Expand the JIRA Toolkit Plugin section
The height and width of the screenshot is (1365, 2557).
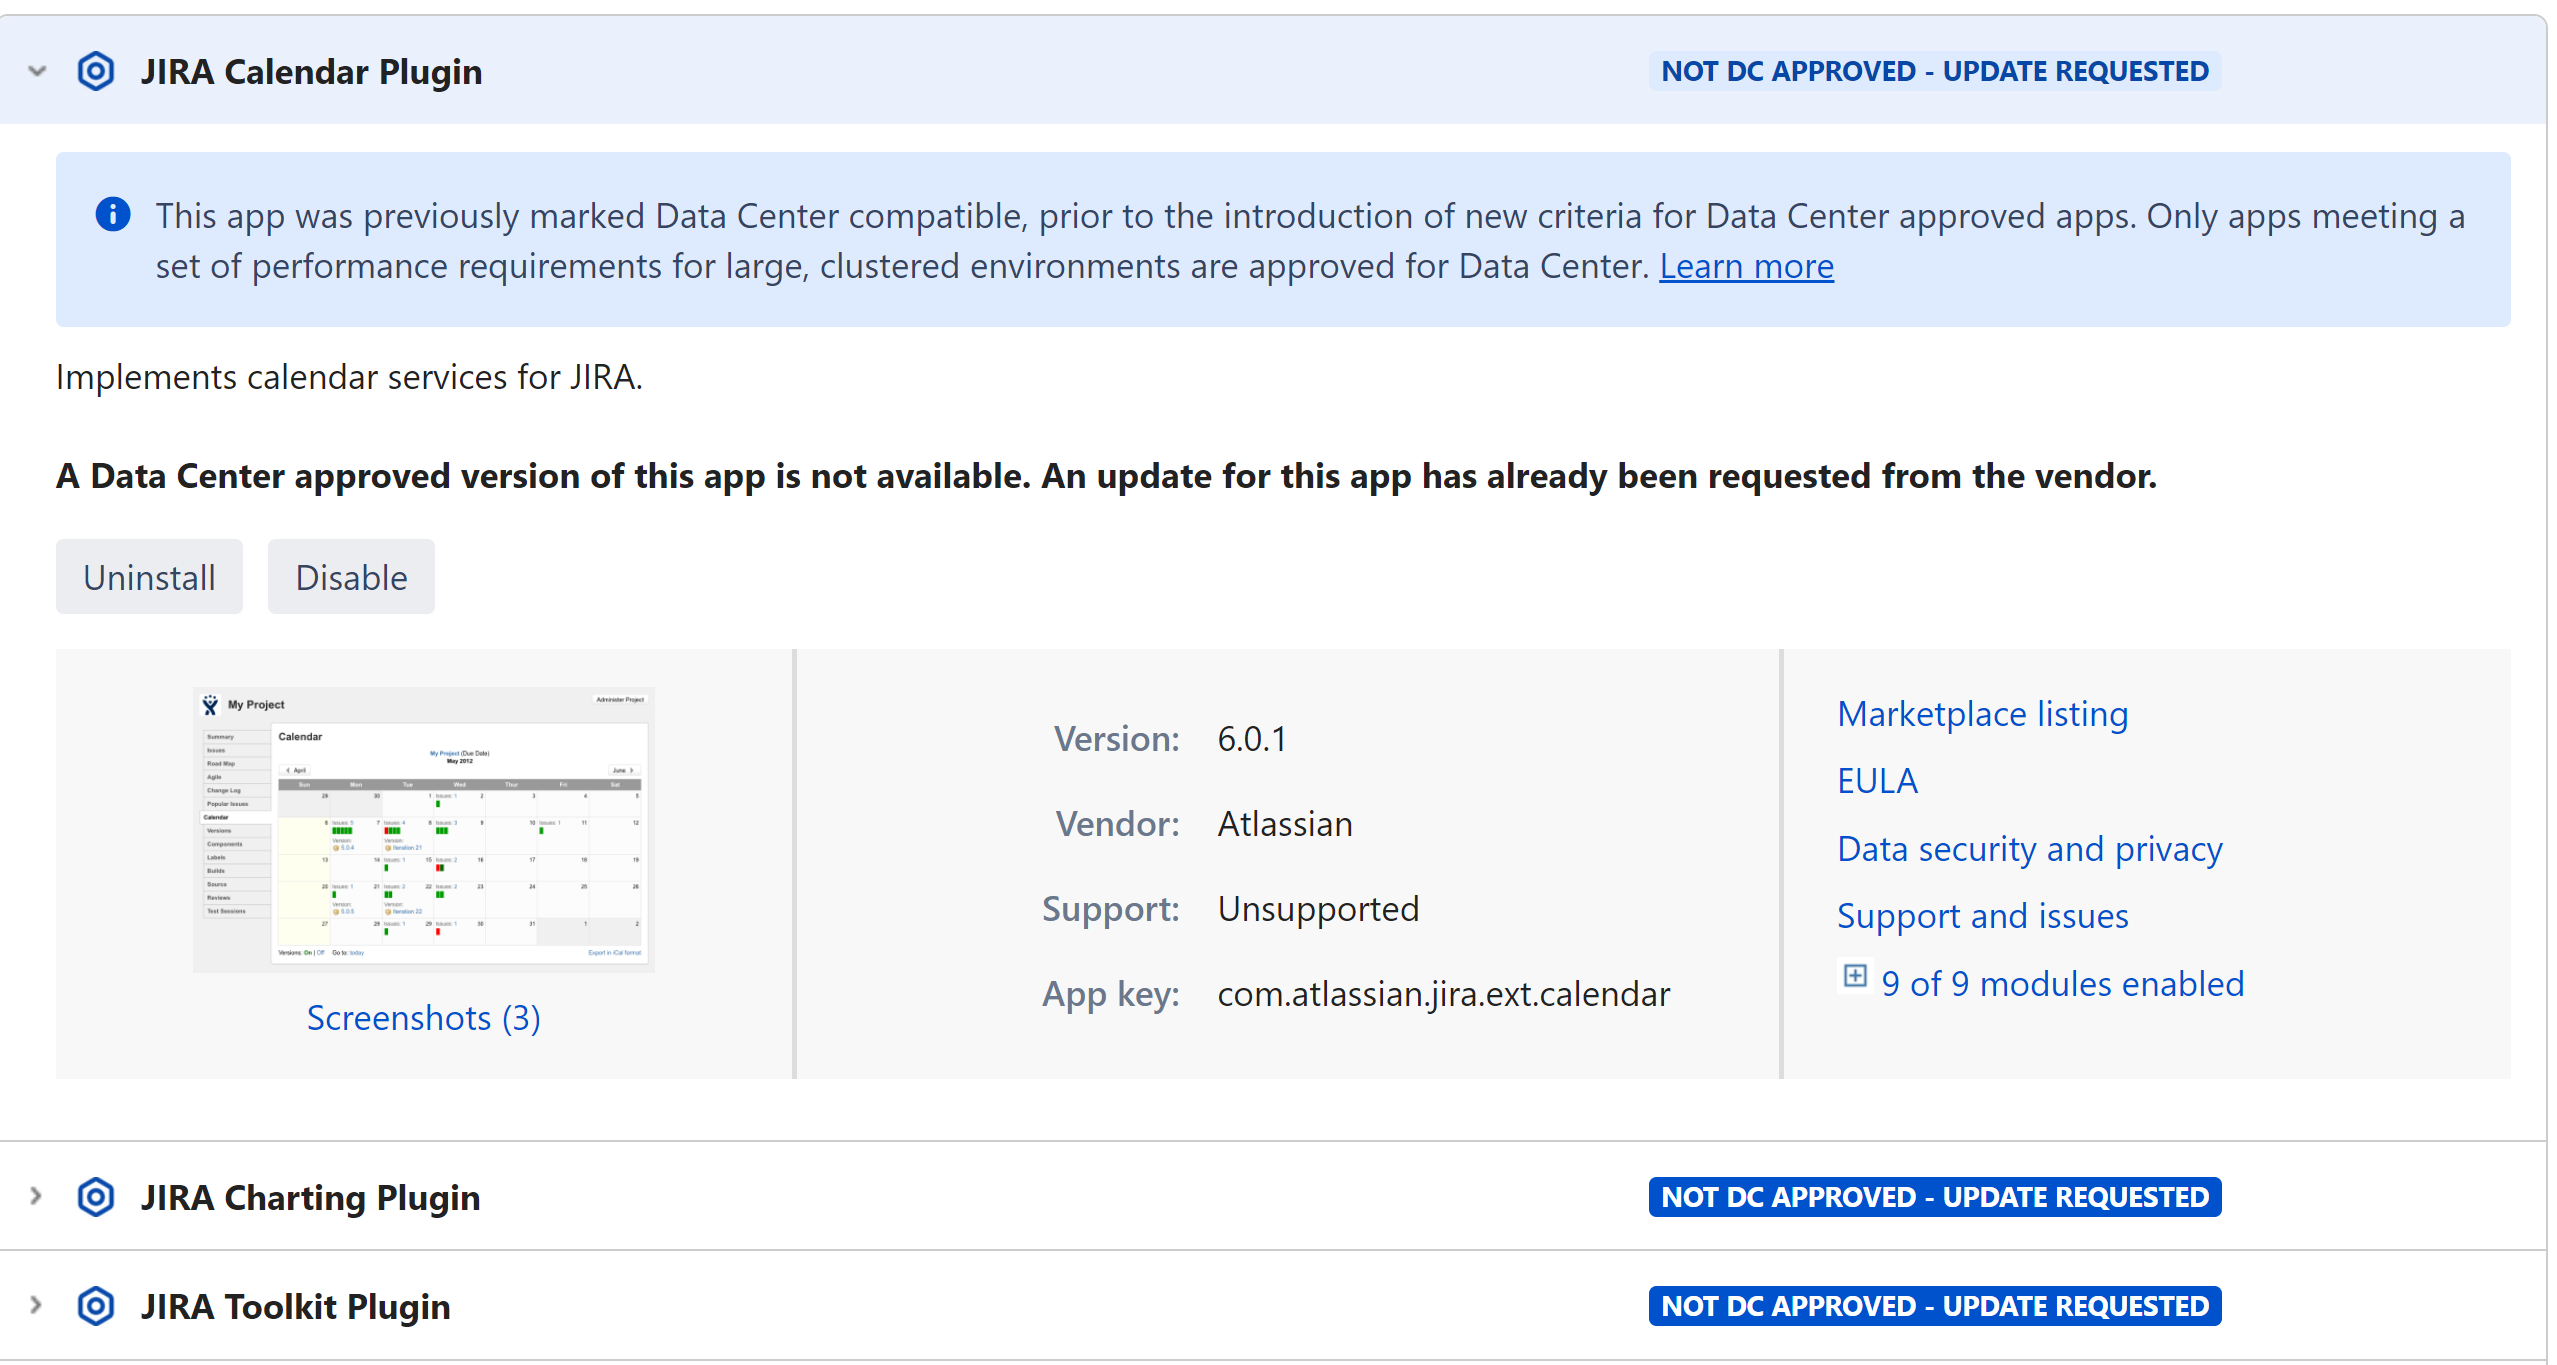click(x=35, y=1306)
